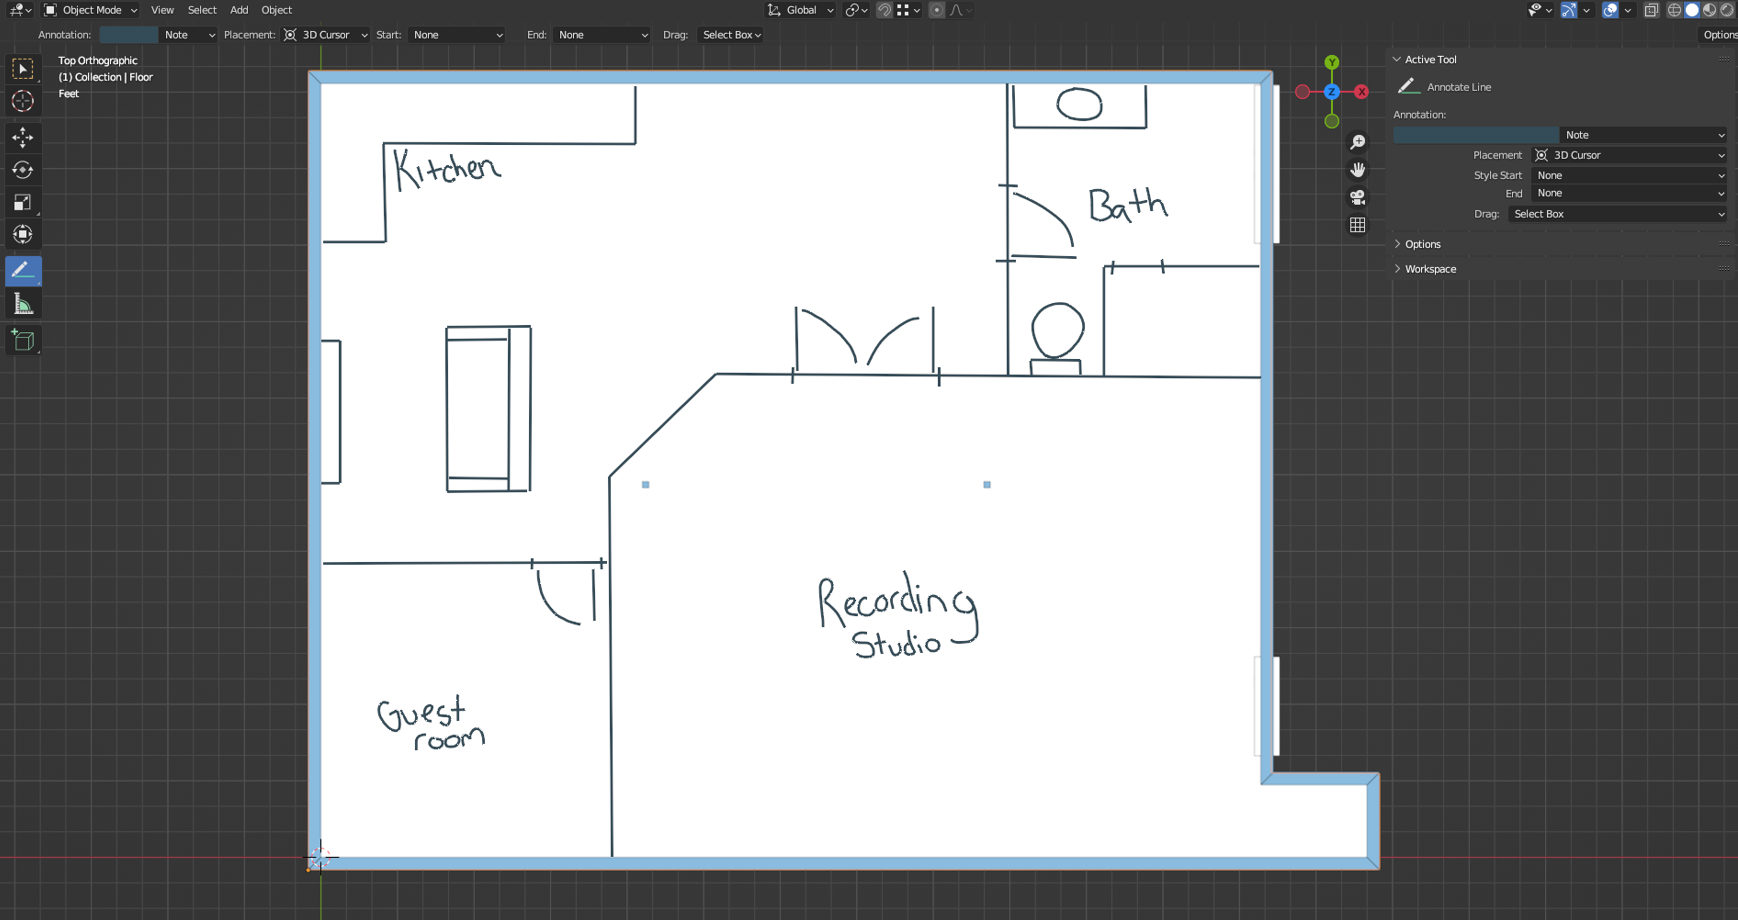Click the pan hand viewport icon
1738x920 pixels.
1357,169
